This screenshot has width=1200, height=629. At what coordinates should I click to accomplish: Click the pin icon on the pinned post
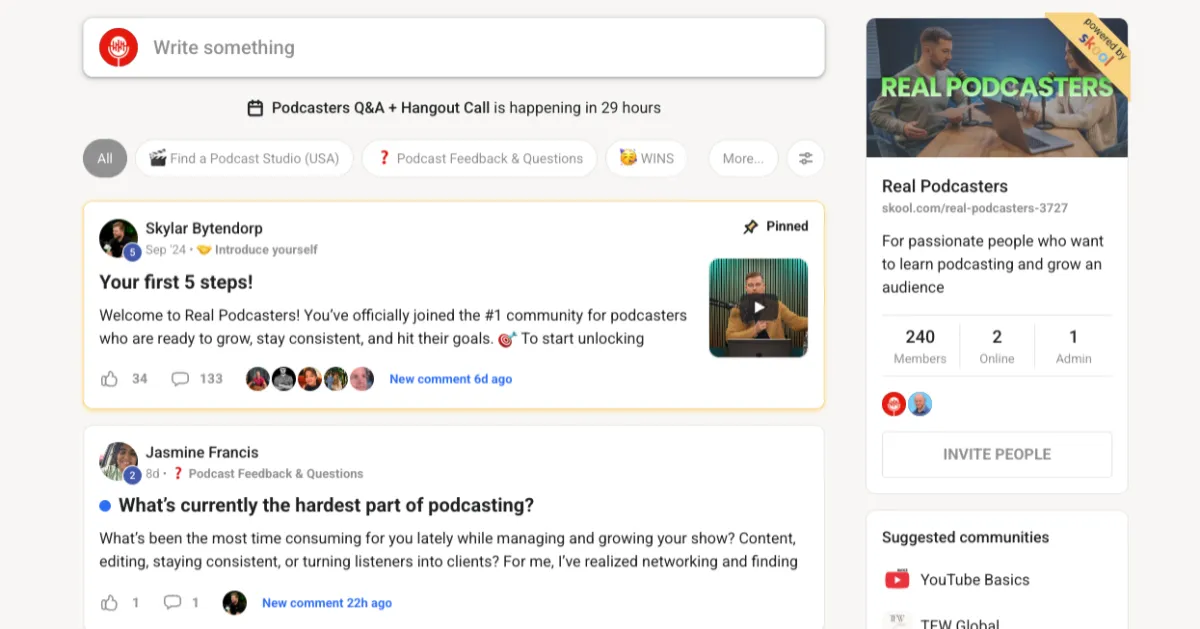(x=750, y=227)
